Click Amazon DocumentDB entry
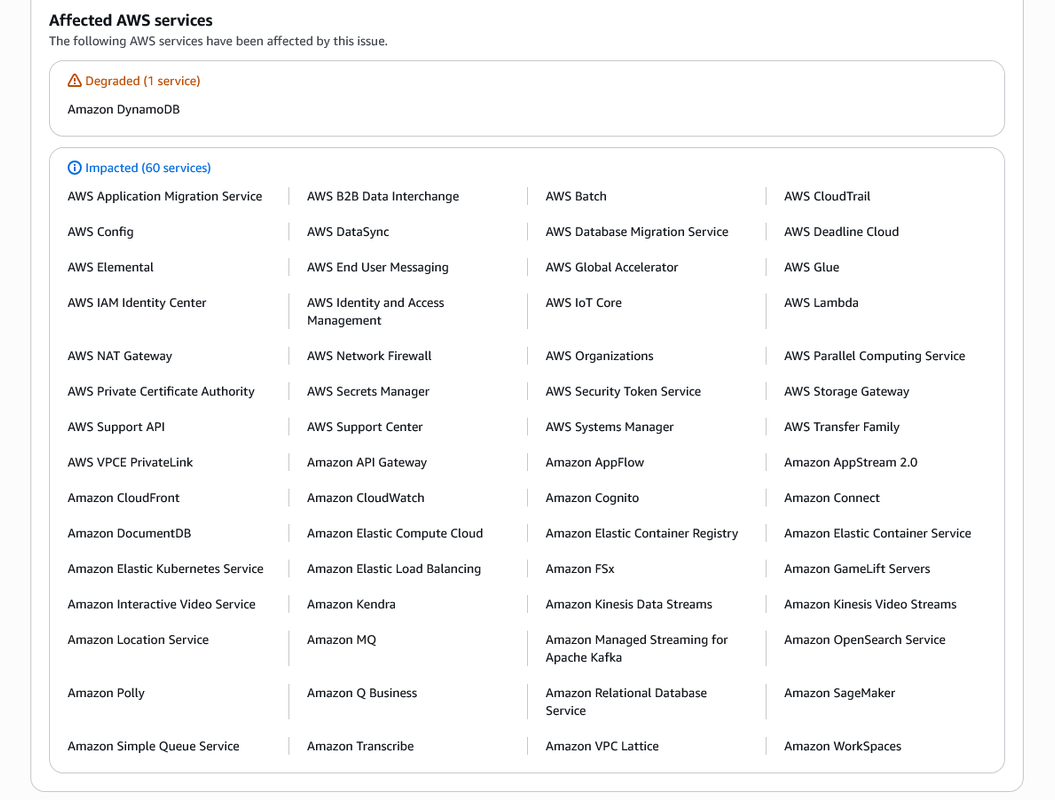The width and height of the screenshot is (1055, 800). [x=129, y=534]
